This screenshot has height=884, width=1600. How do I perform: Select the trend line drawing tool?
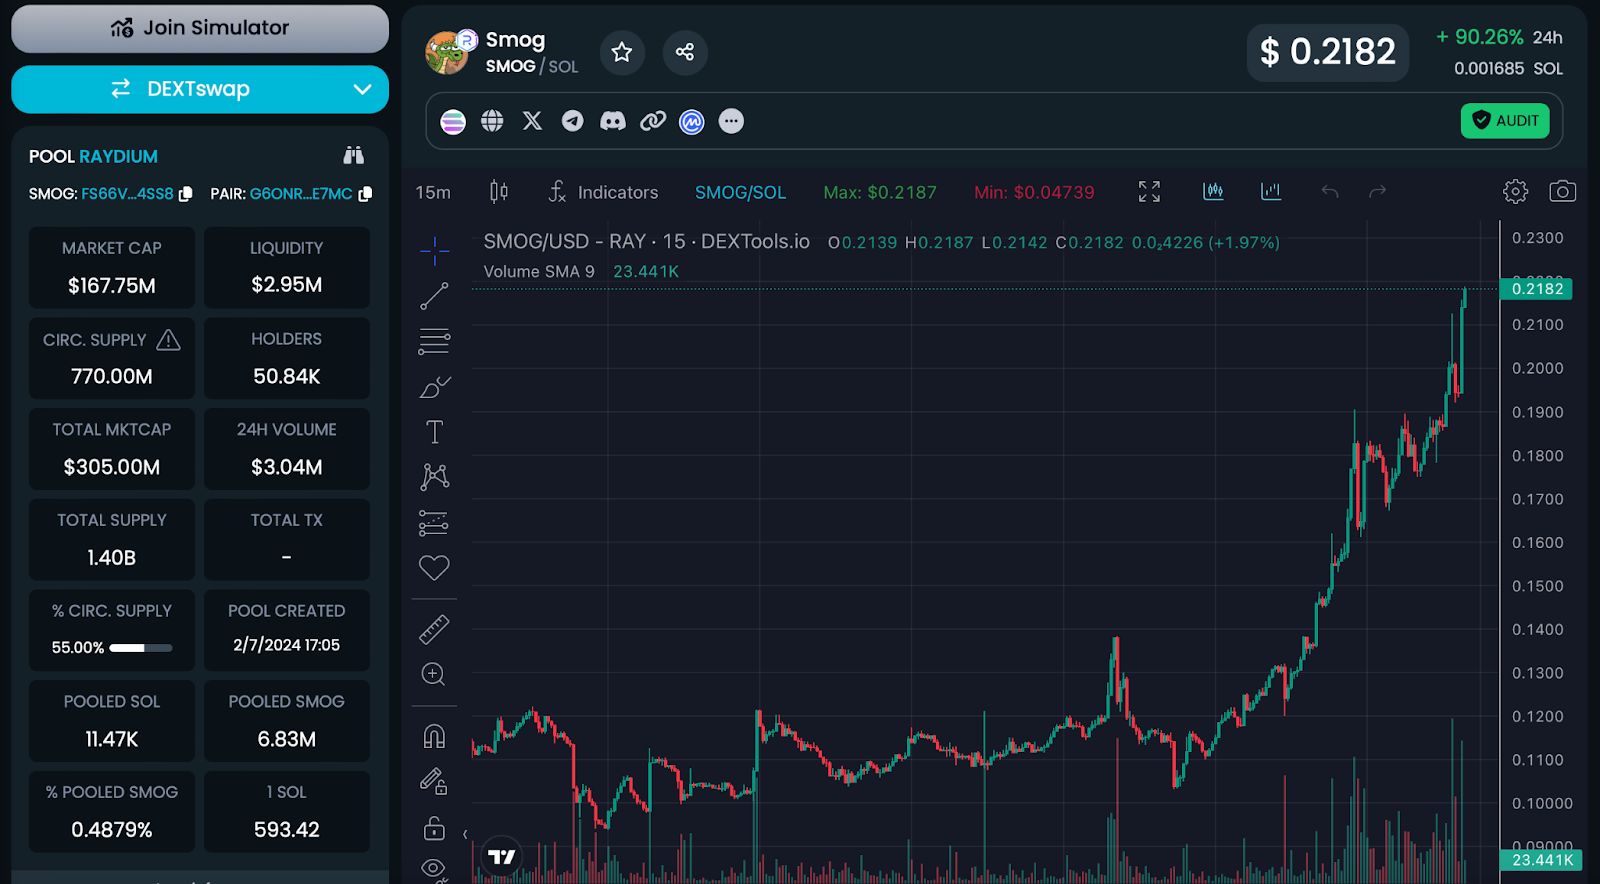click(x=434, y=296)
